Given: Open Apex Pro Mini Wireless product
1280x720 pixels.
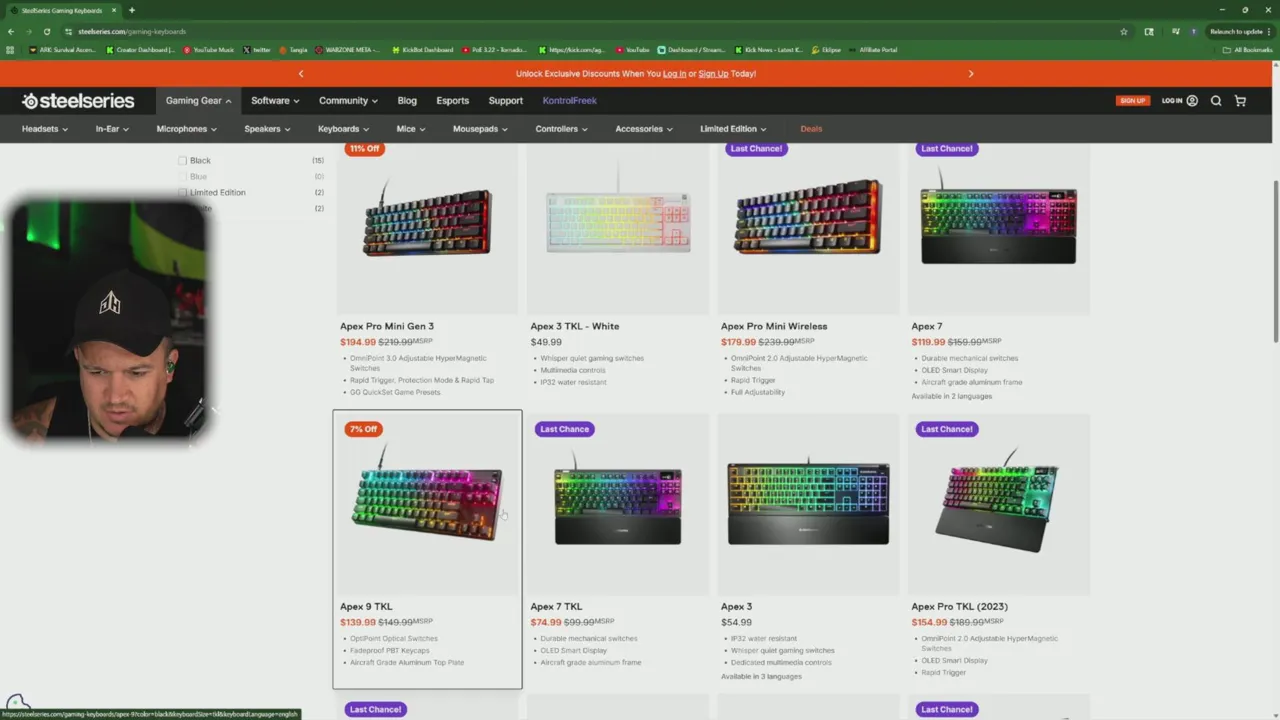Looking at the screenshot, I should coord(774,326).
